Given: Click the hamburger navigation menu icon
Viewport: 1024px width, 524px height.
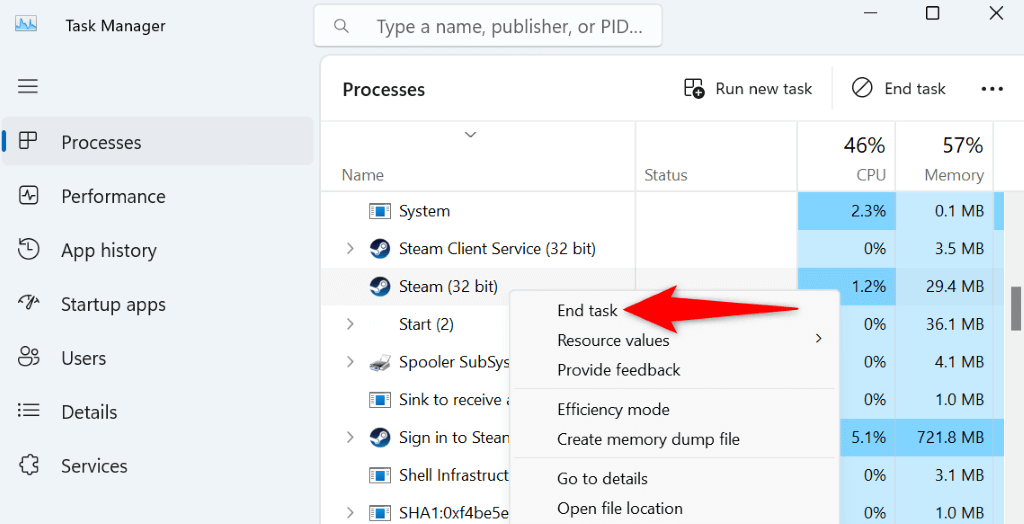Looking at the screenshot, I should [x=28, y=87].
